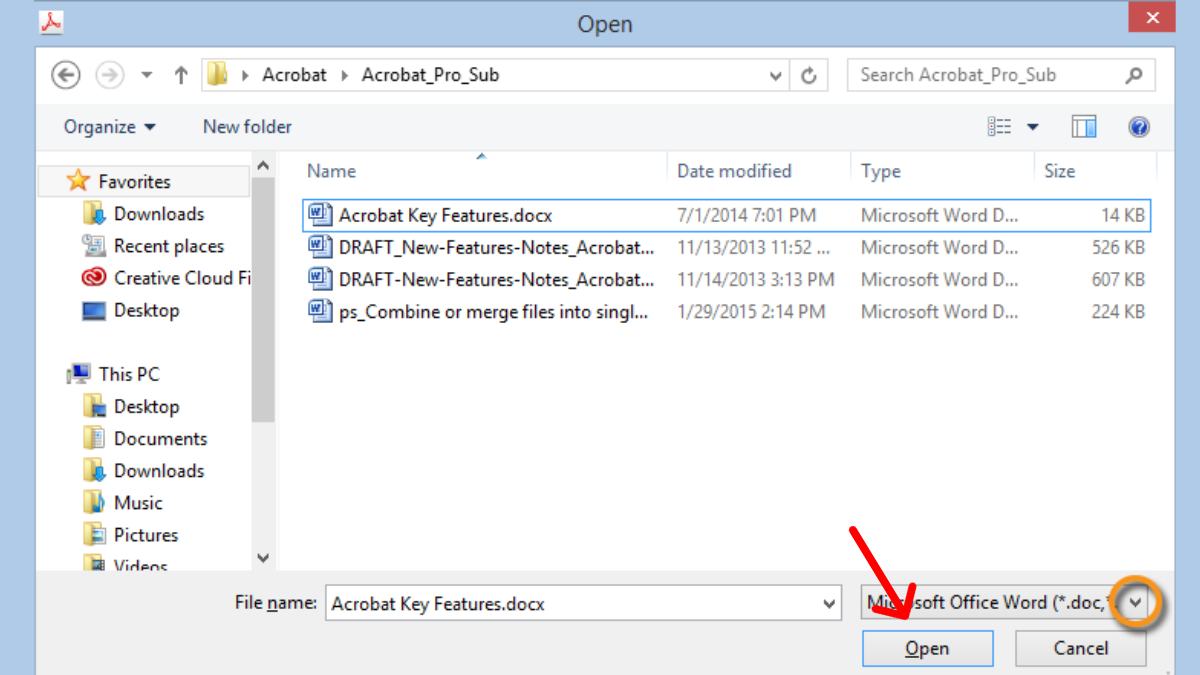Select the Acrobat Key Features.docx file
Viewport: 1200px width, 675px height.
tap(445, 215)
